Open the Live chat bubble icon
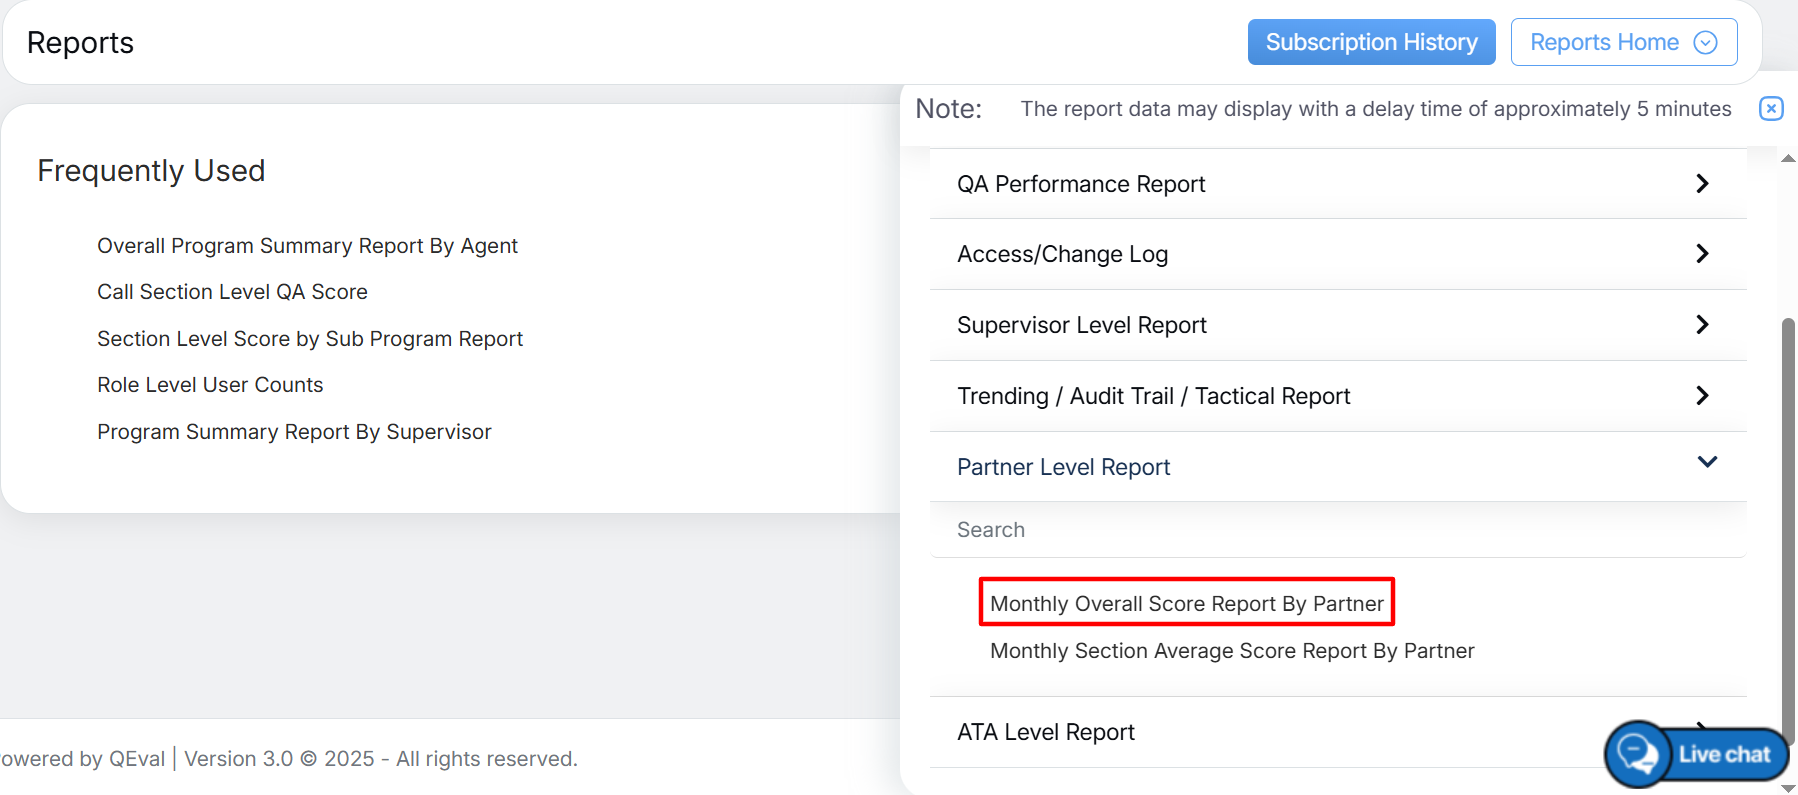 (1637, 753)
